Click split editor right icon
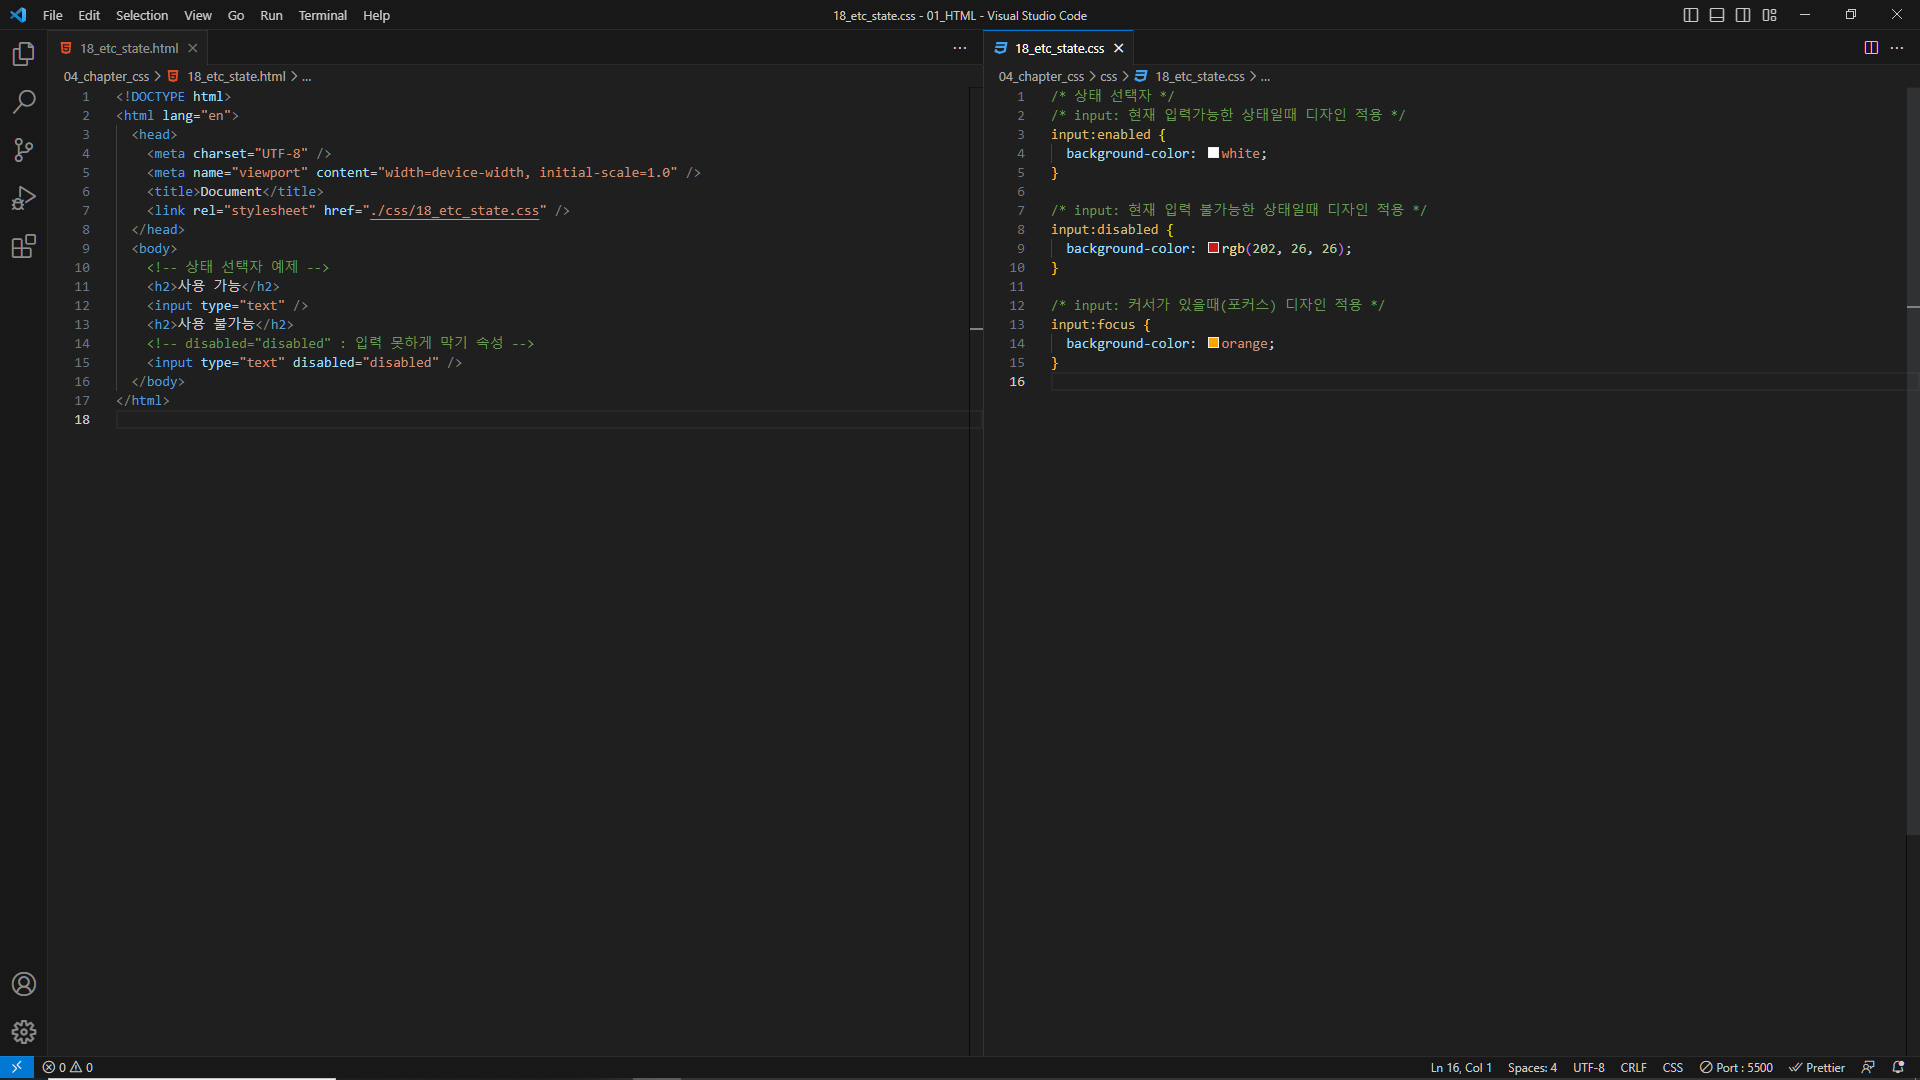Viewport: 1920px width, 1080px height. point(1871,48)
